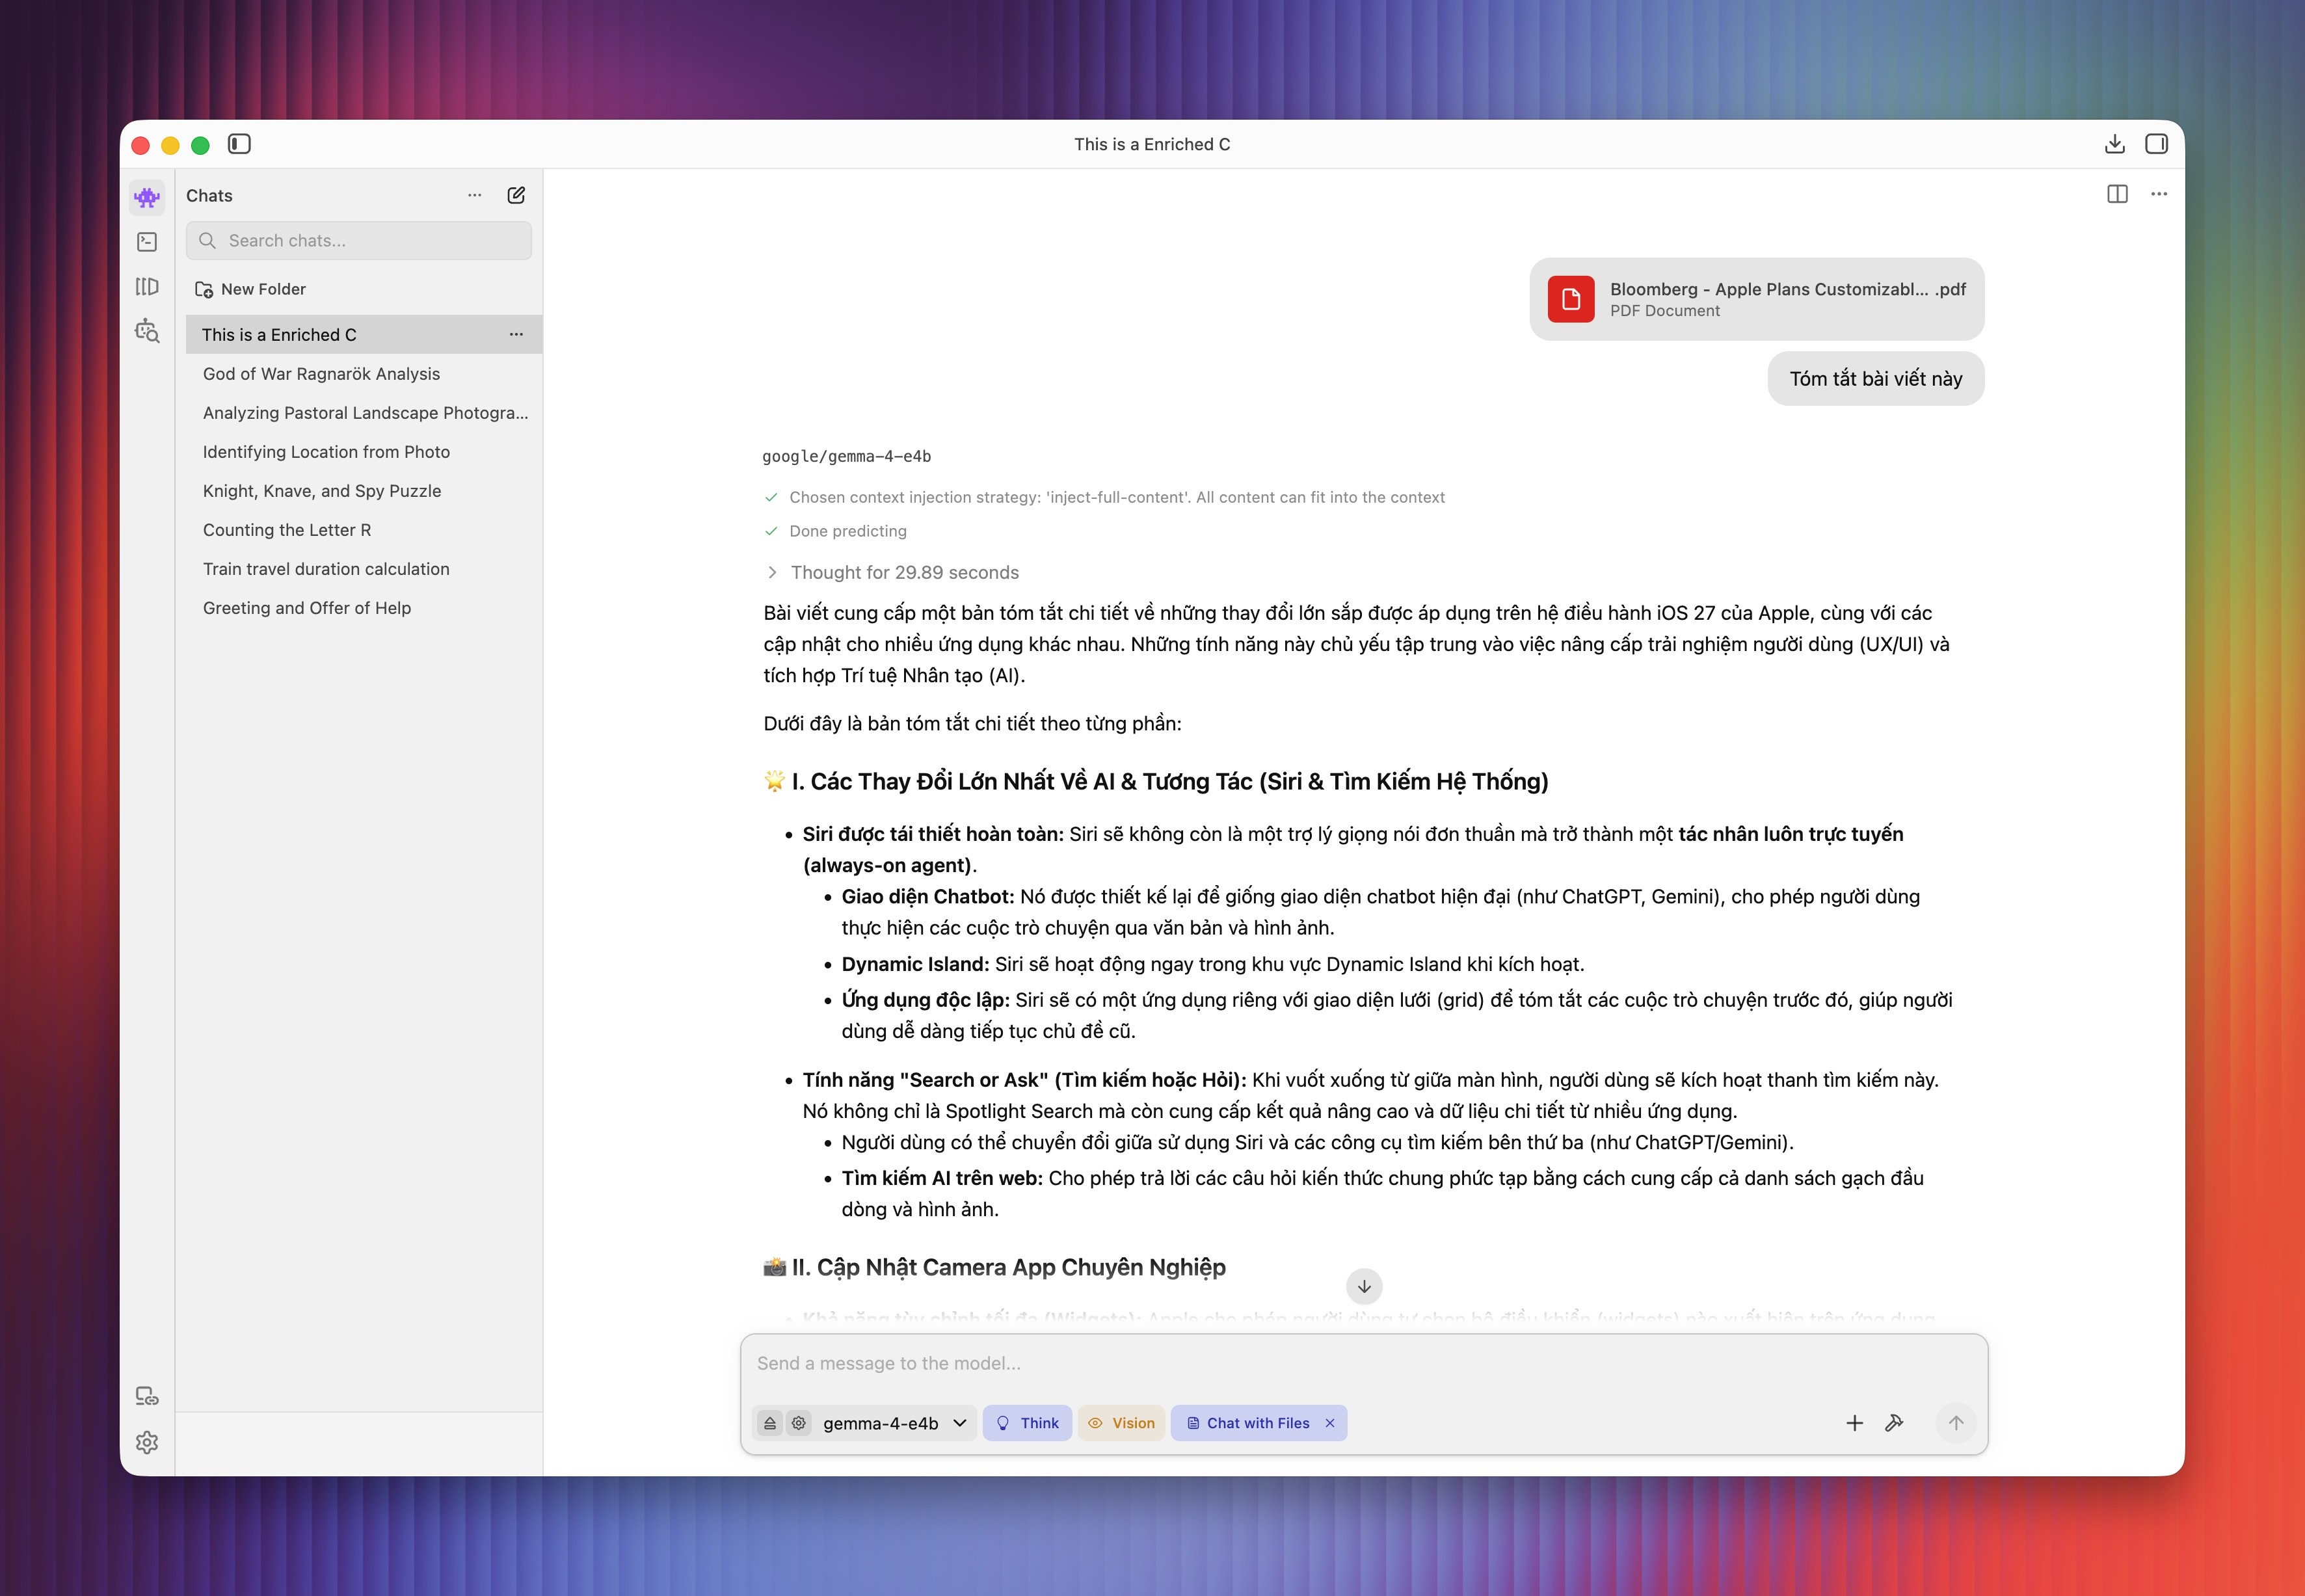Open the Chats view icon in sidebar
This screenshot has width=2305, height=1596.
147,197
